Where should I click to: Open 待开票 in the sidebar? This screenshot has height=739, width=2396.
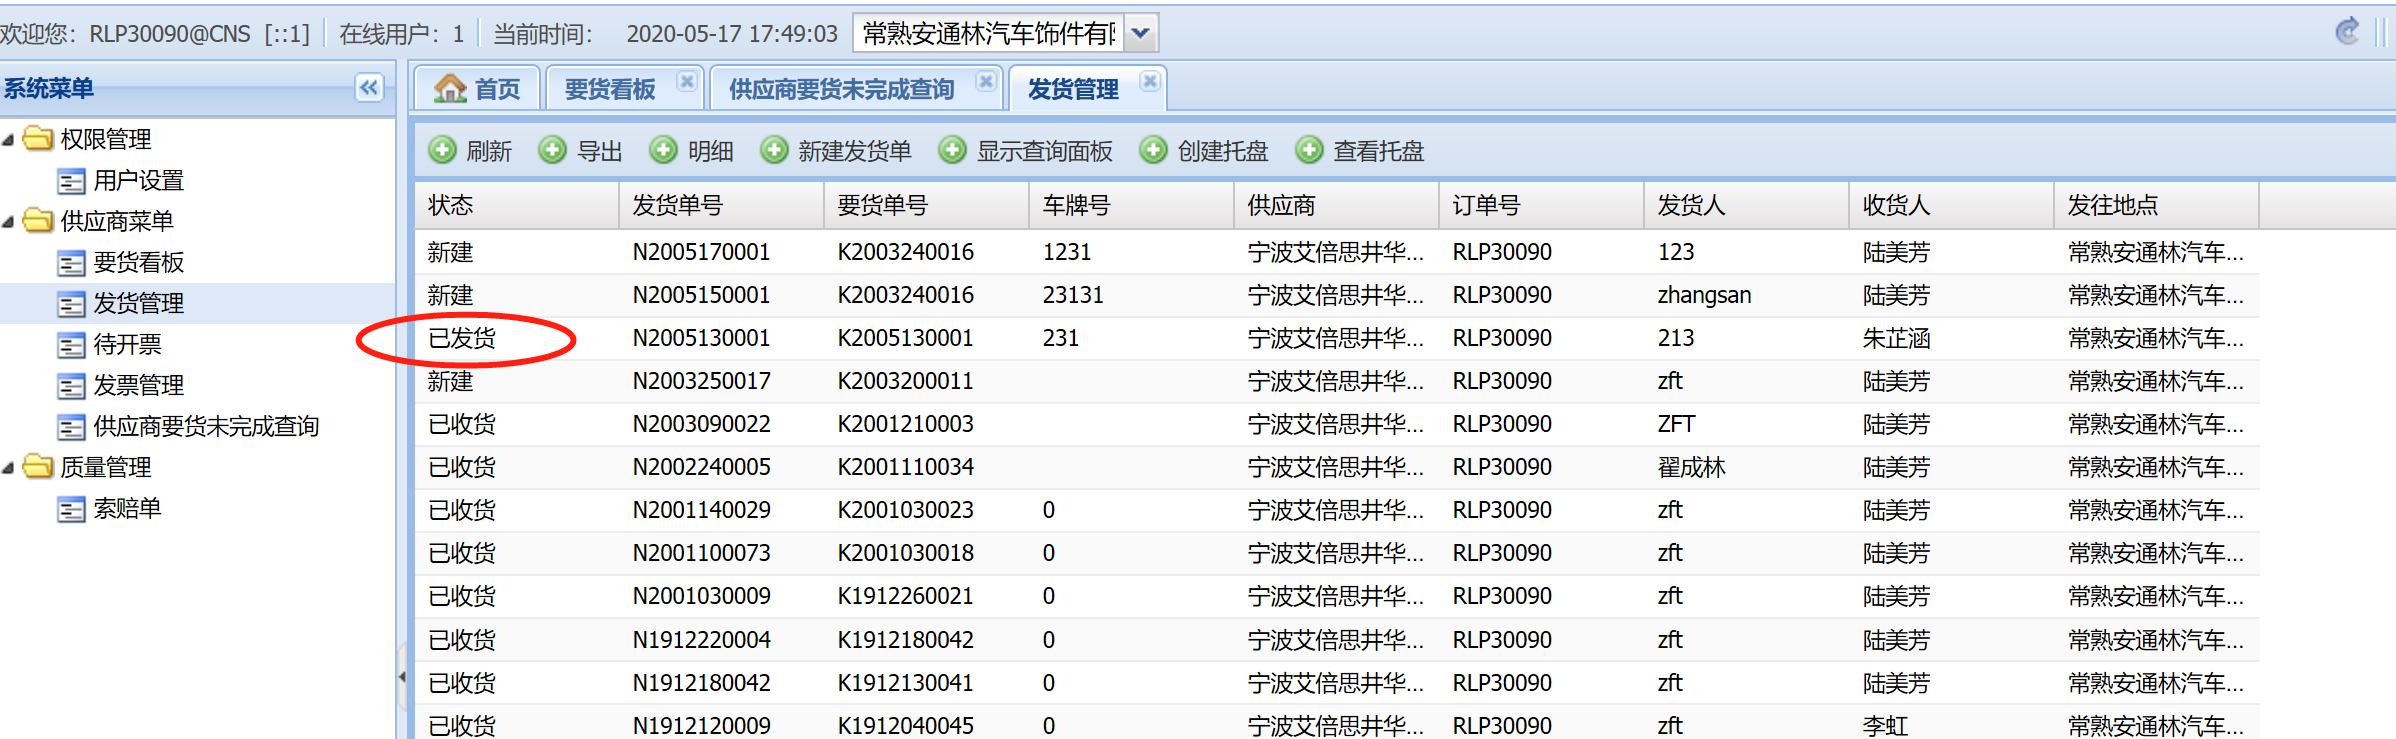pyautogui.click(x=127, y=345)
